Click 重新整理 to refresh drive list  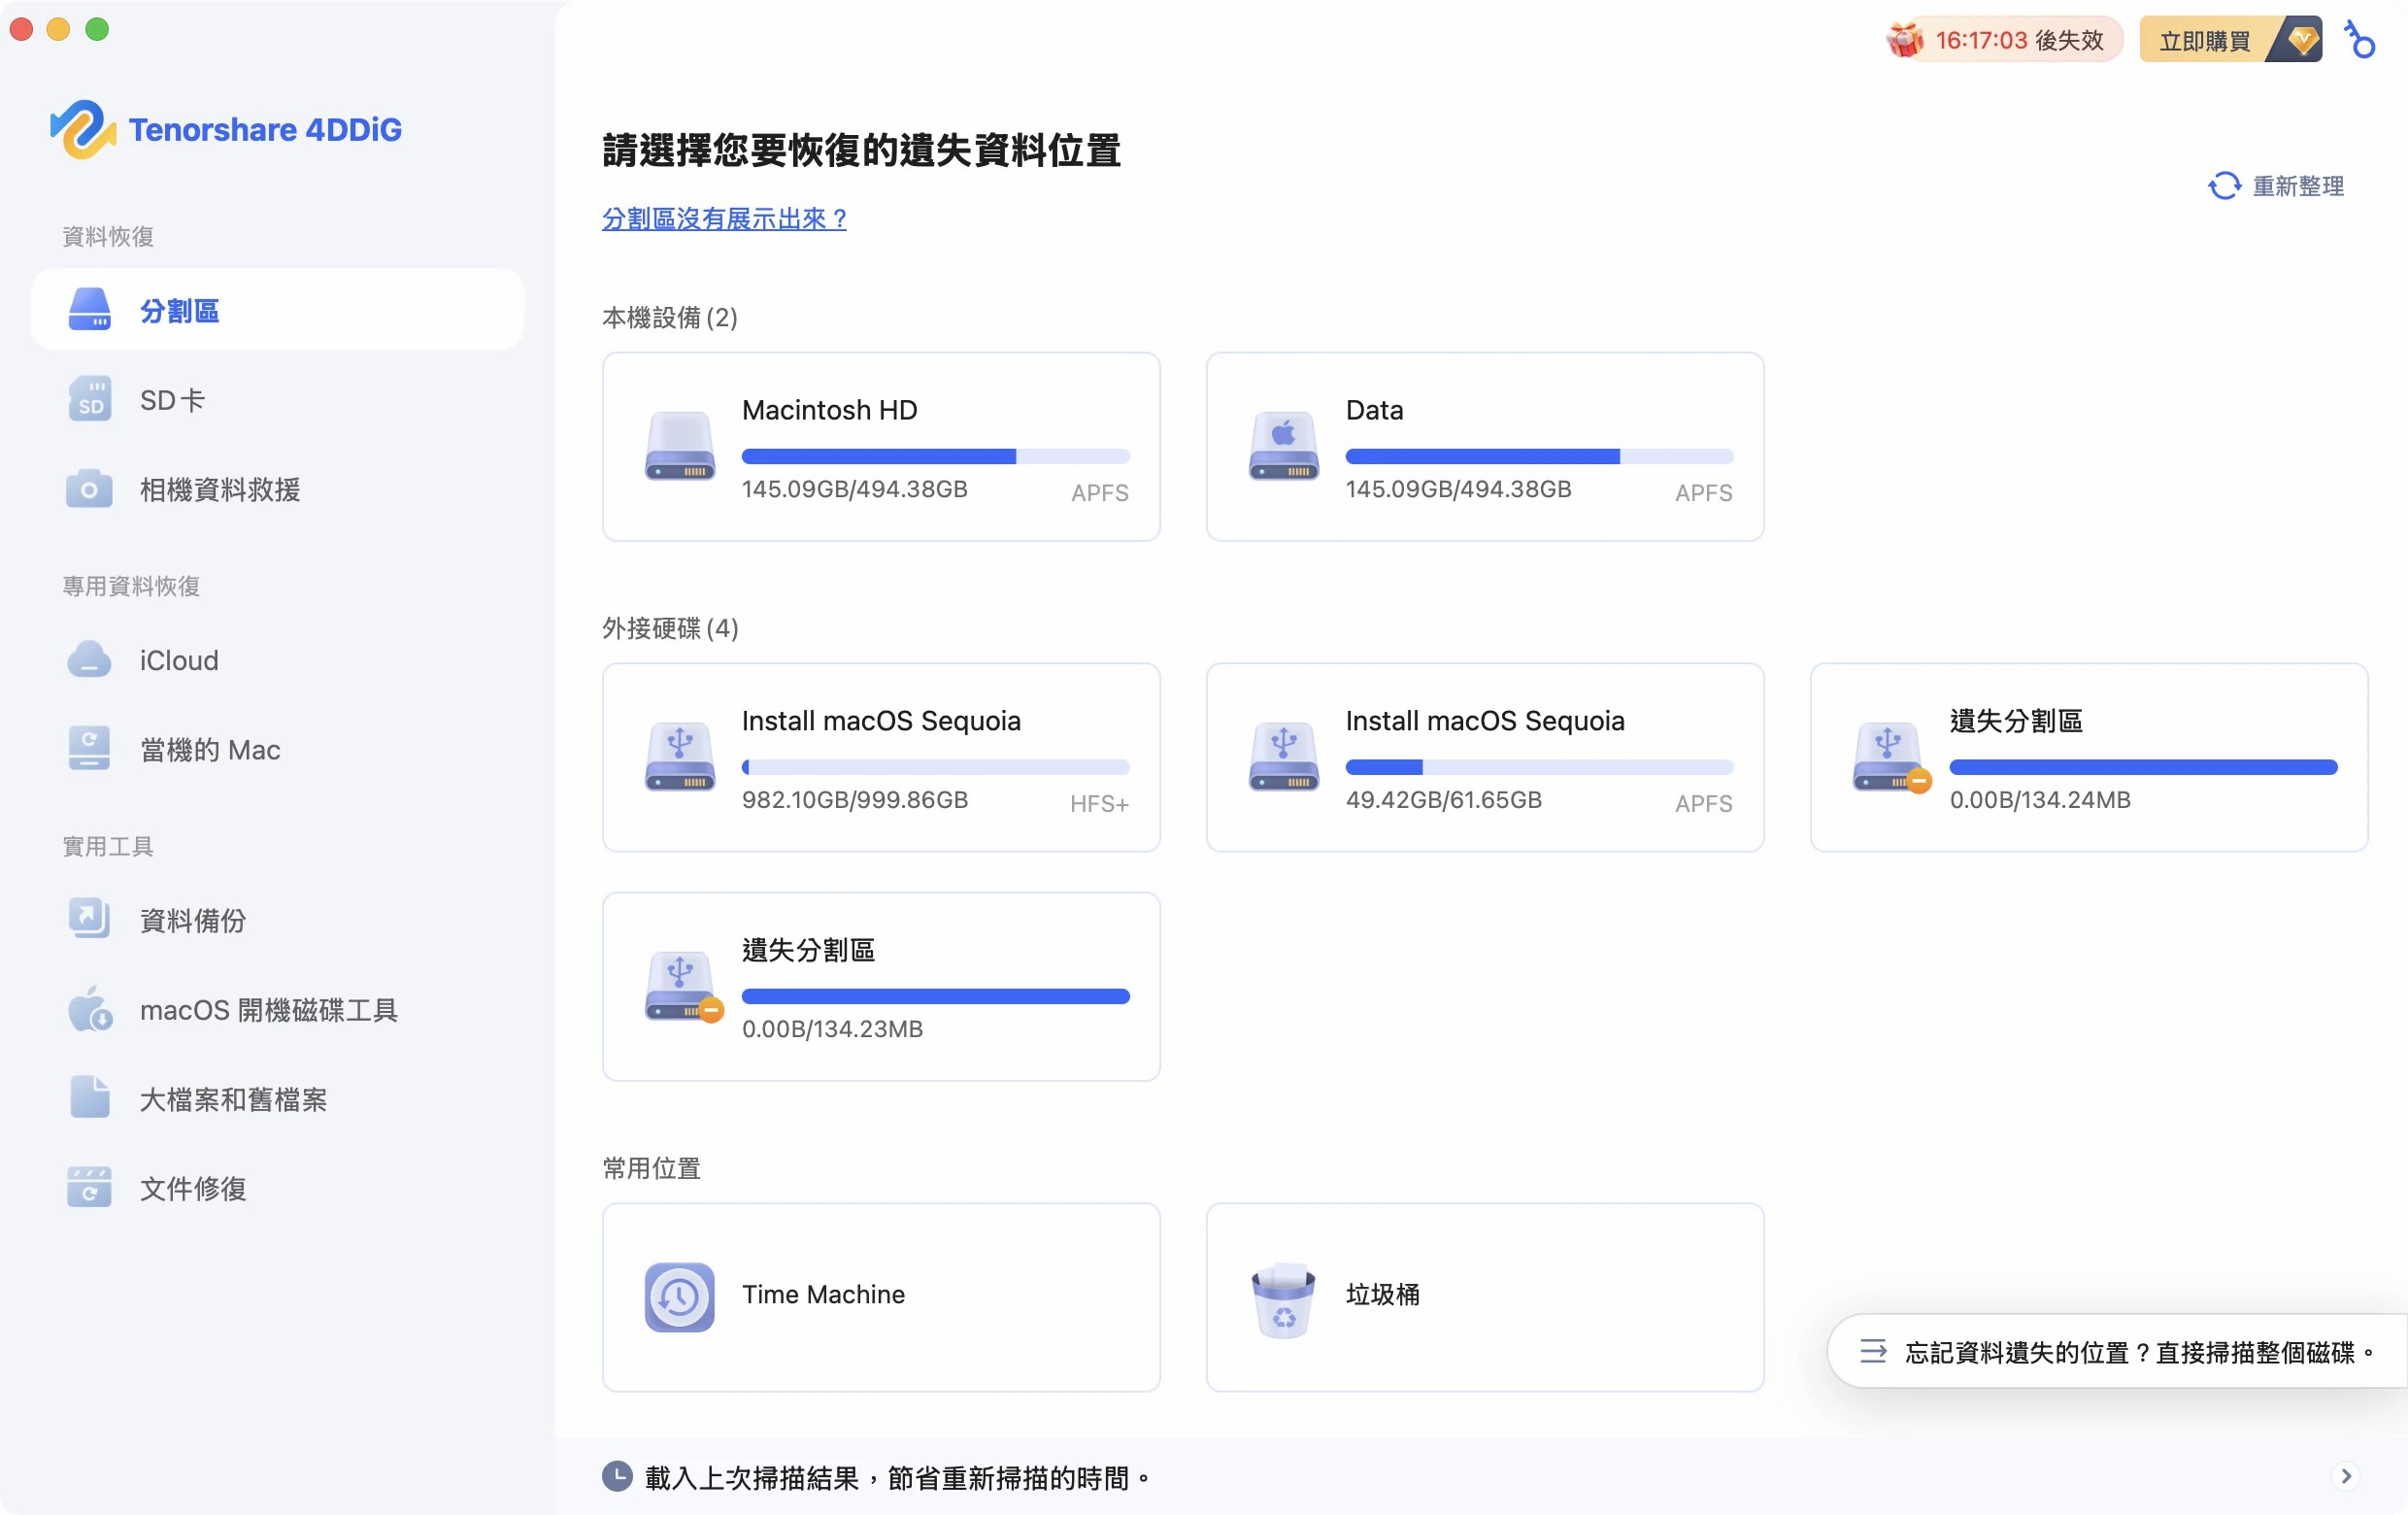click(x=2277, y=186)
